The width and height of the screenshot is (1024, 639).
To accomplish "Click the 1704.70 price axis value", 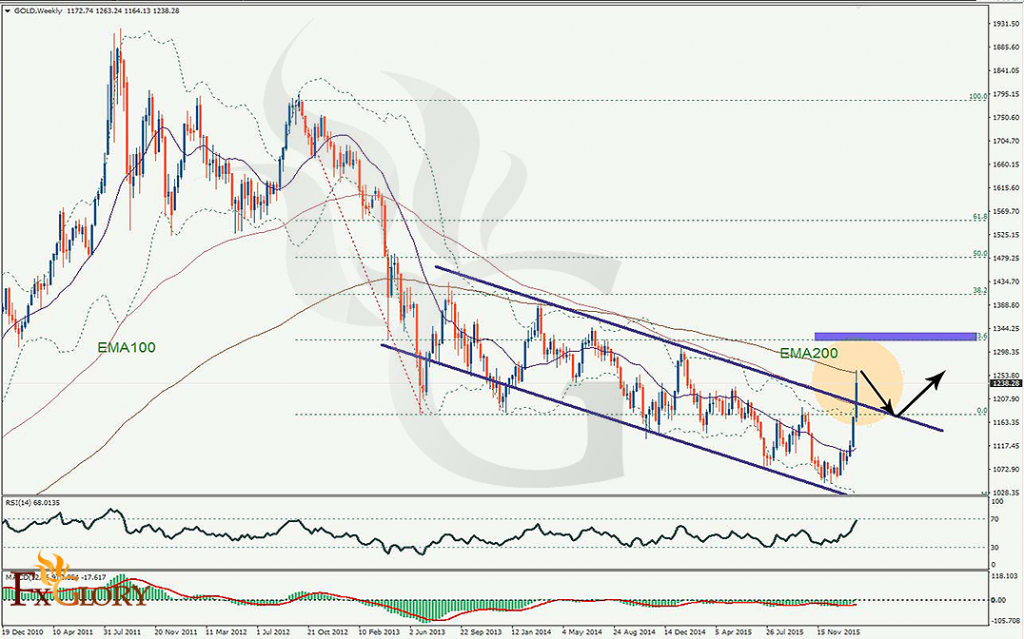I will tap(1006, 141).
